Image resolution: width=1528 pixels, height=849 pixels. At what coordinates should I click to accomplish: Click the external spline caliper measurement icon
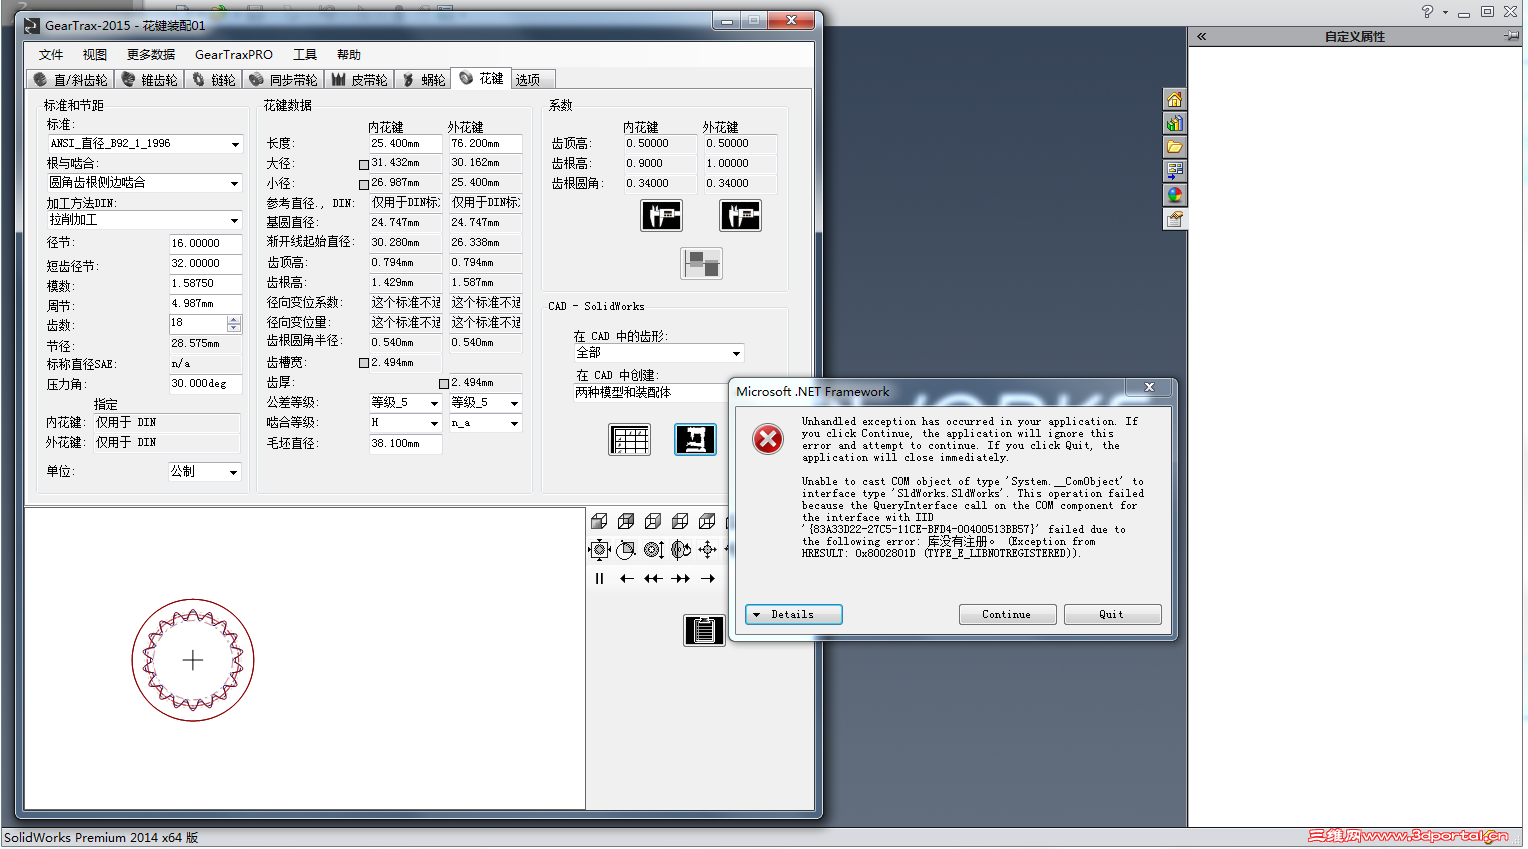coord(740,215)
